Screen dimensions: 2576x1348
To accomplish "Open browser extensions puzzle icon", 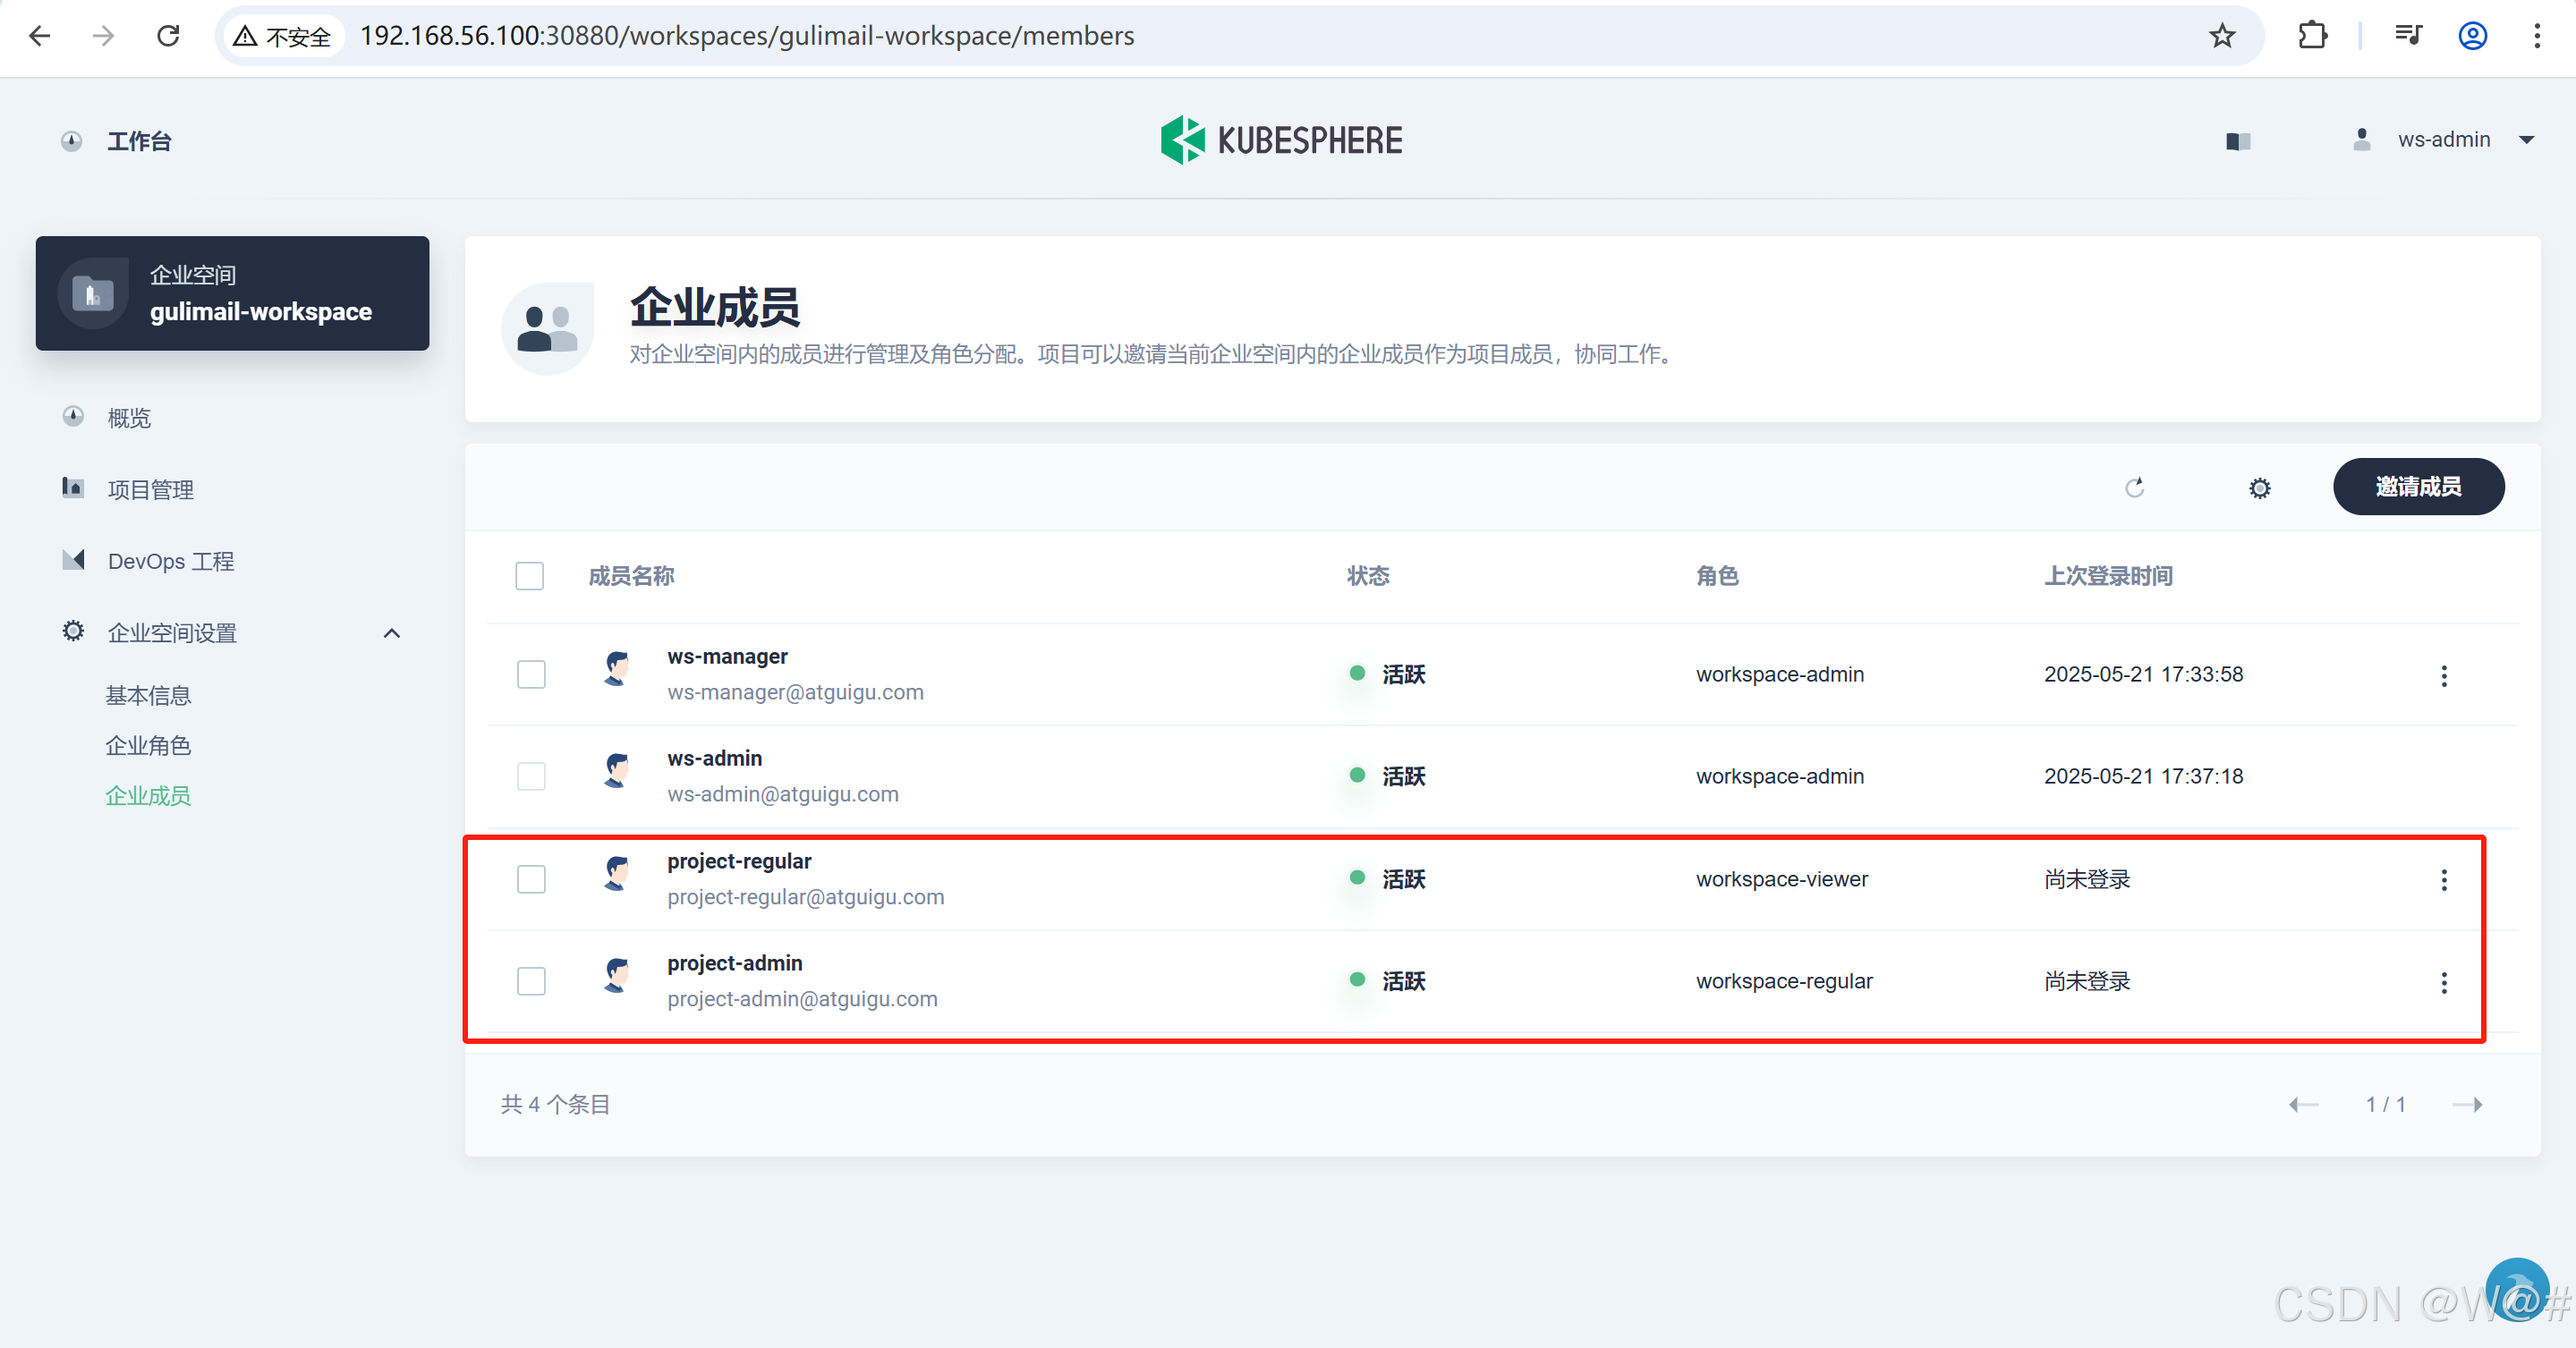I will pyautogui.click(x=2312, y=36).
